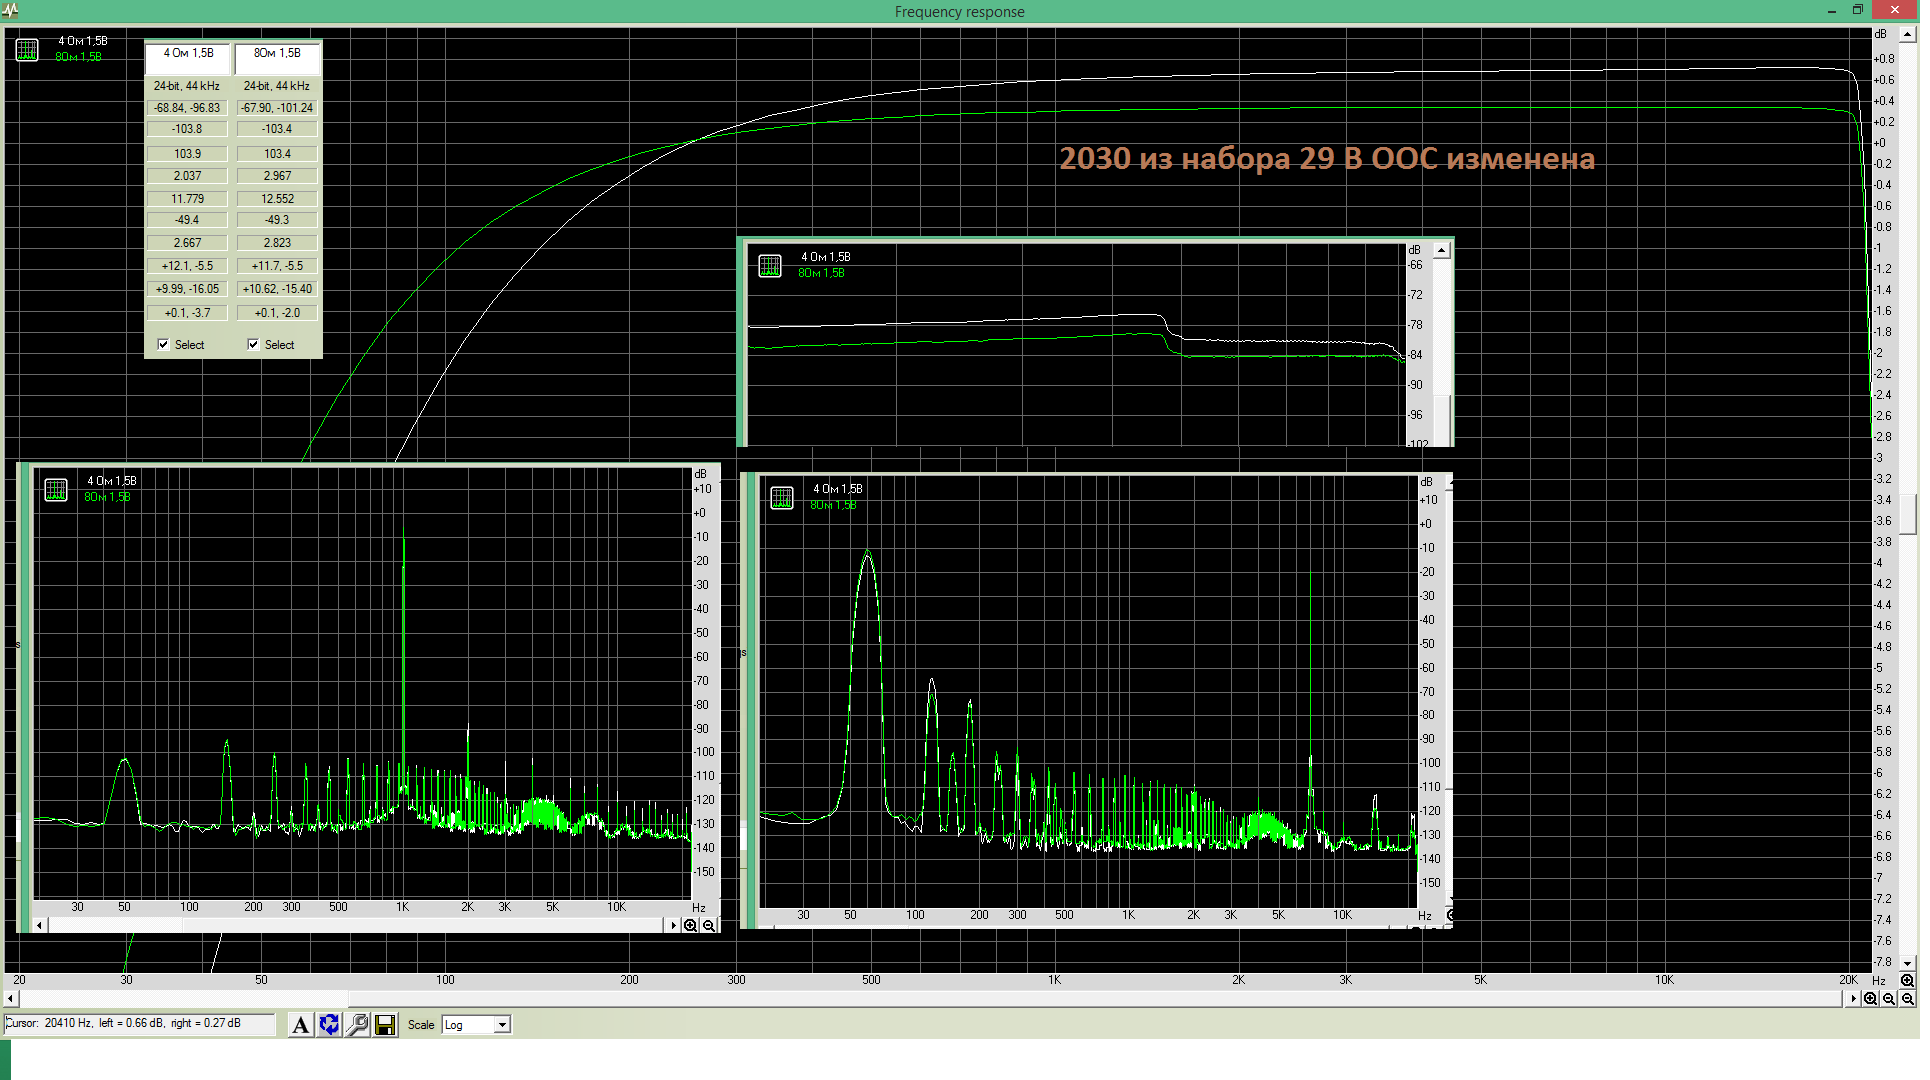The image size is (1930, 1080).
Task: Click the '-103.4' table cell
Action: [x=278, y=130]
